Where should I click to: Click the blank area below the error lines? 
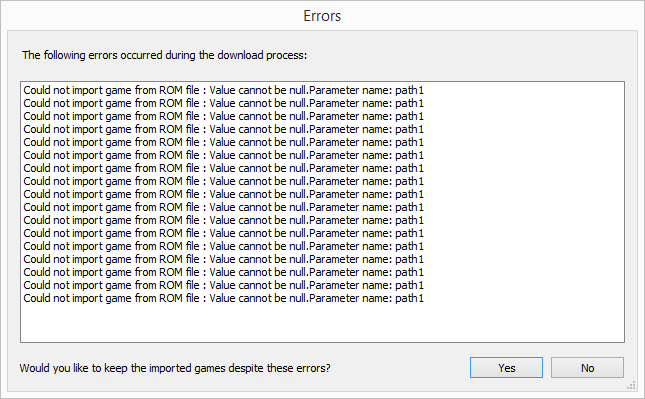click(322, 323)
